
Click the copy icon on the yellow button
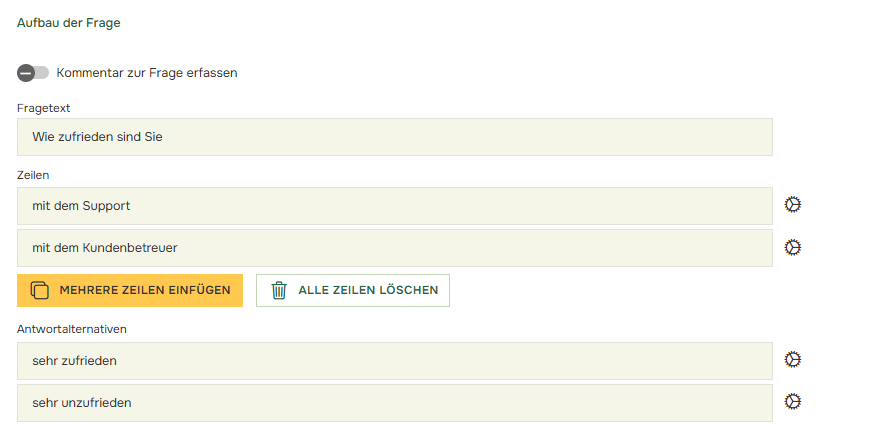pos(40,291)
